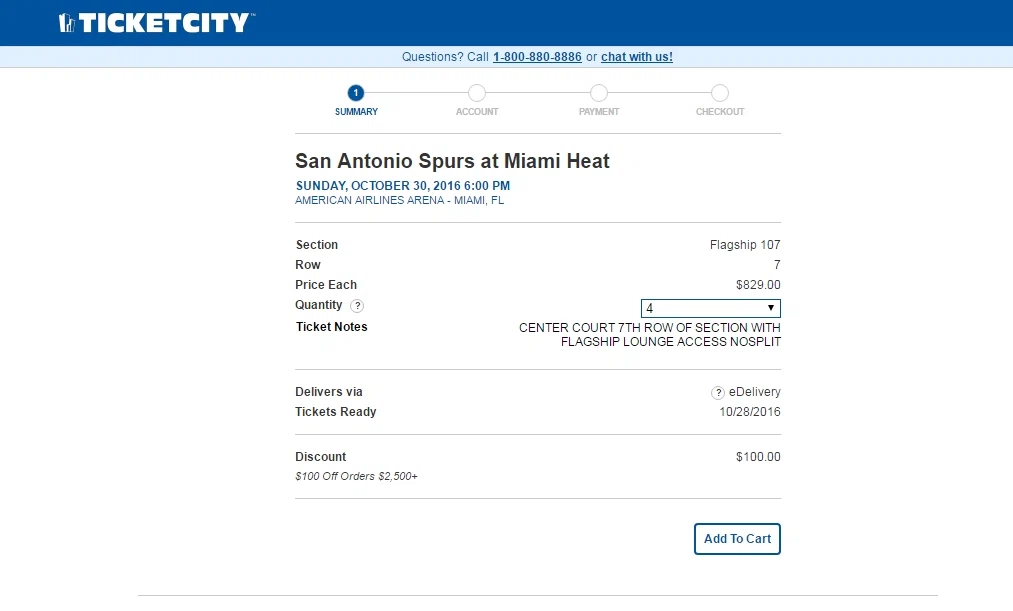Open the Quantity help question mark

tap(357, 306)
